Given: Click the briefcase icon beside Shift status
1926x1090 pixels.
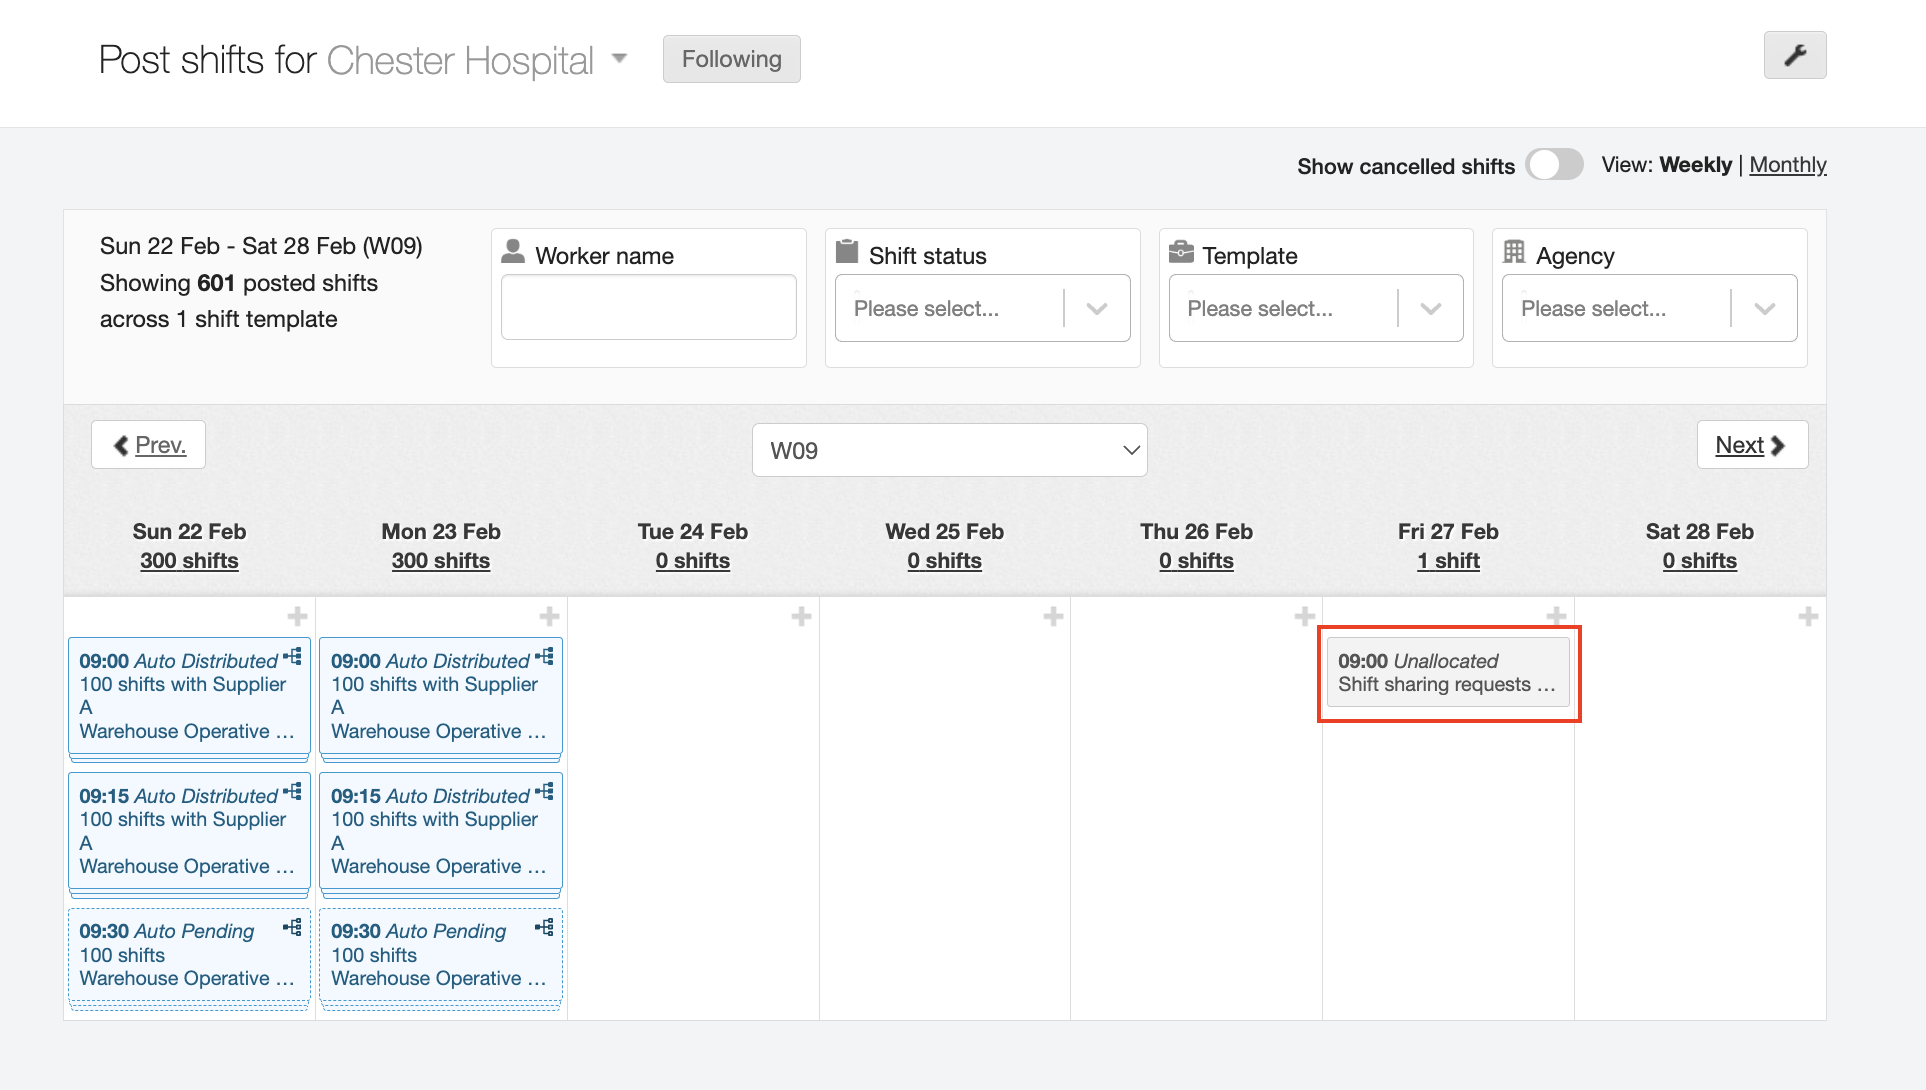Looking at the screenshot, I should coord(847,252).
